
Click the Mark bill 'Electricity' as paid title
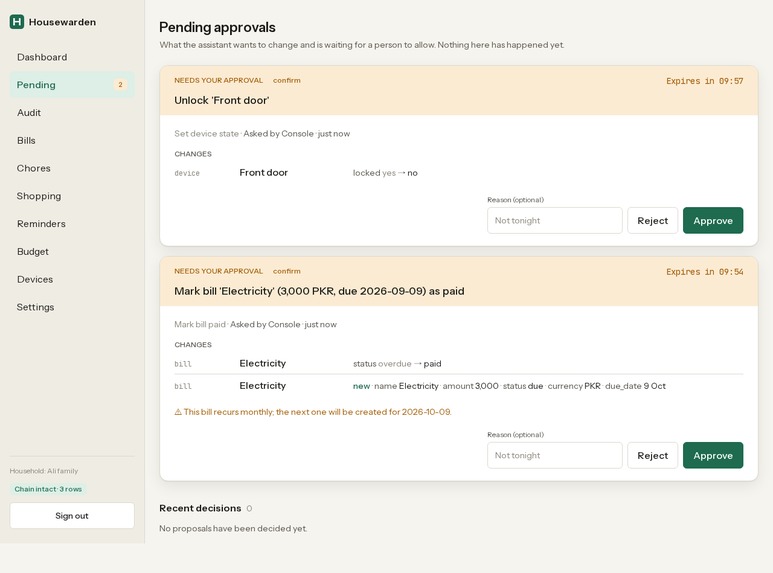(319, 291)
